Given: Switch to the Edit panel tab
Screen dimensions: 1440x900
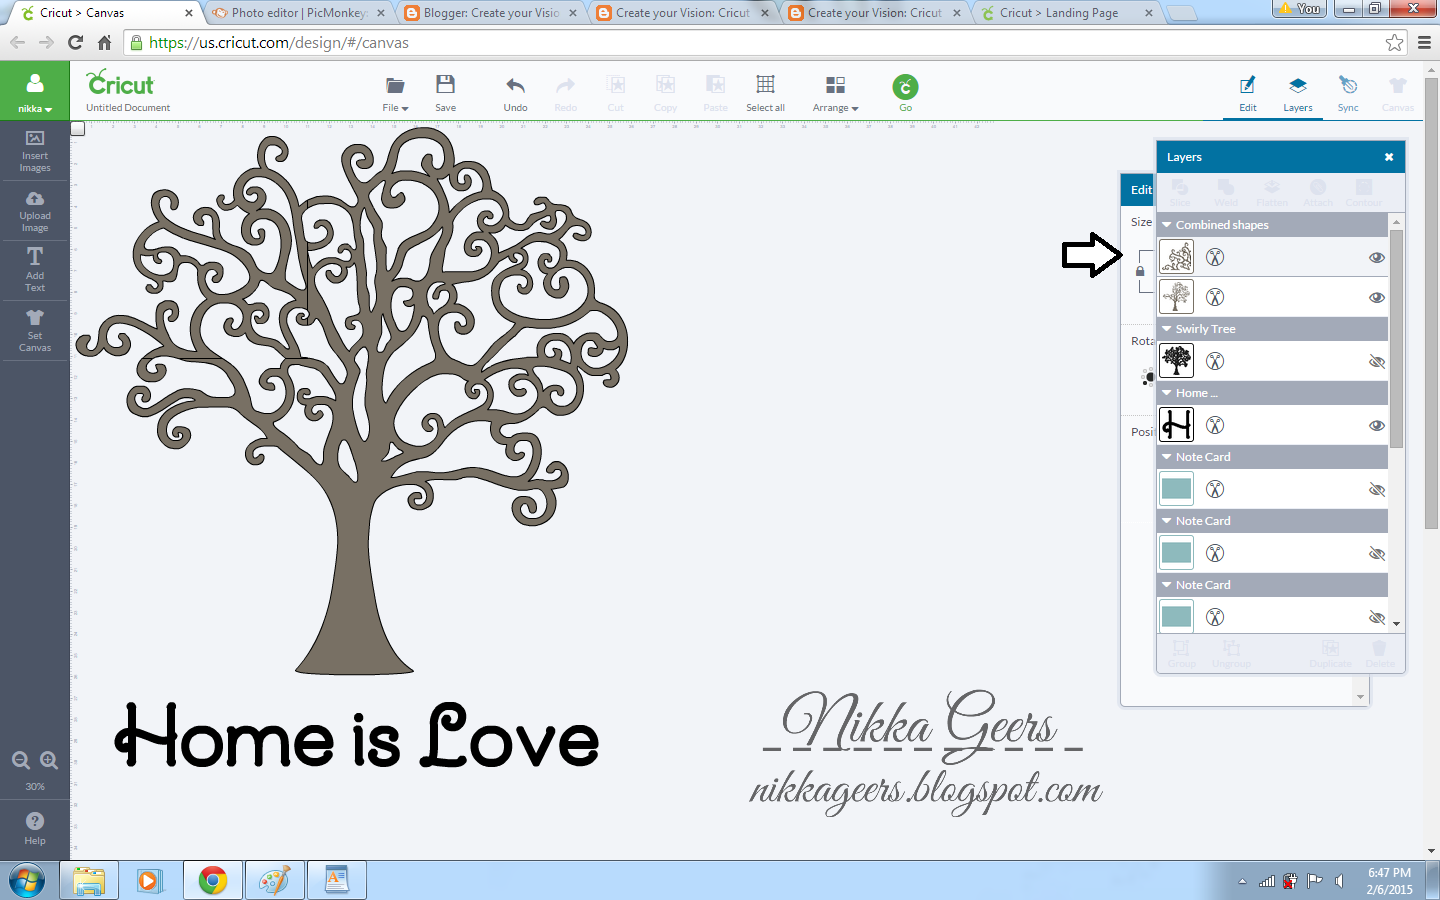Looking at the screenshot, I should click(1247, 92).
